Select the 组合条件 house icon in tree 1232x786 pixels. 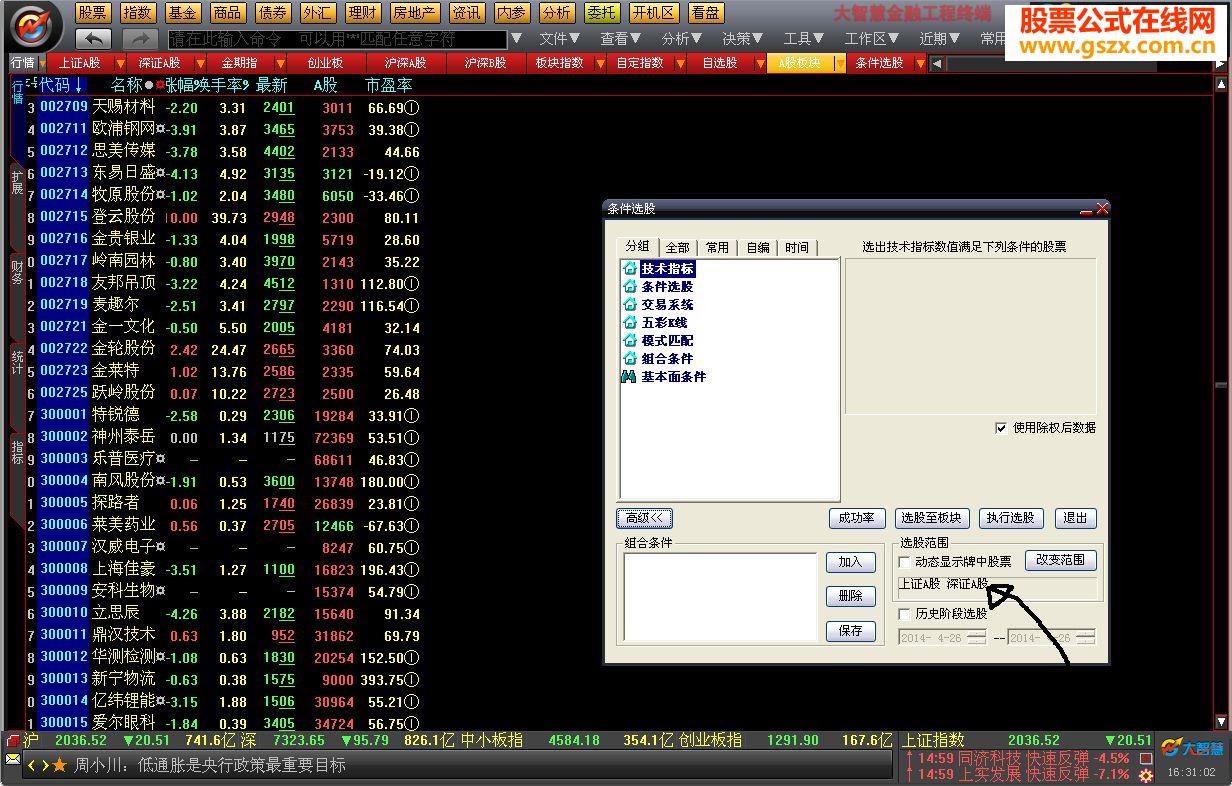[630, 359]
